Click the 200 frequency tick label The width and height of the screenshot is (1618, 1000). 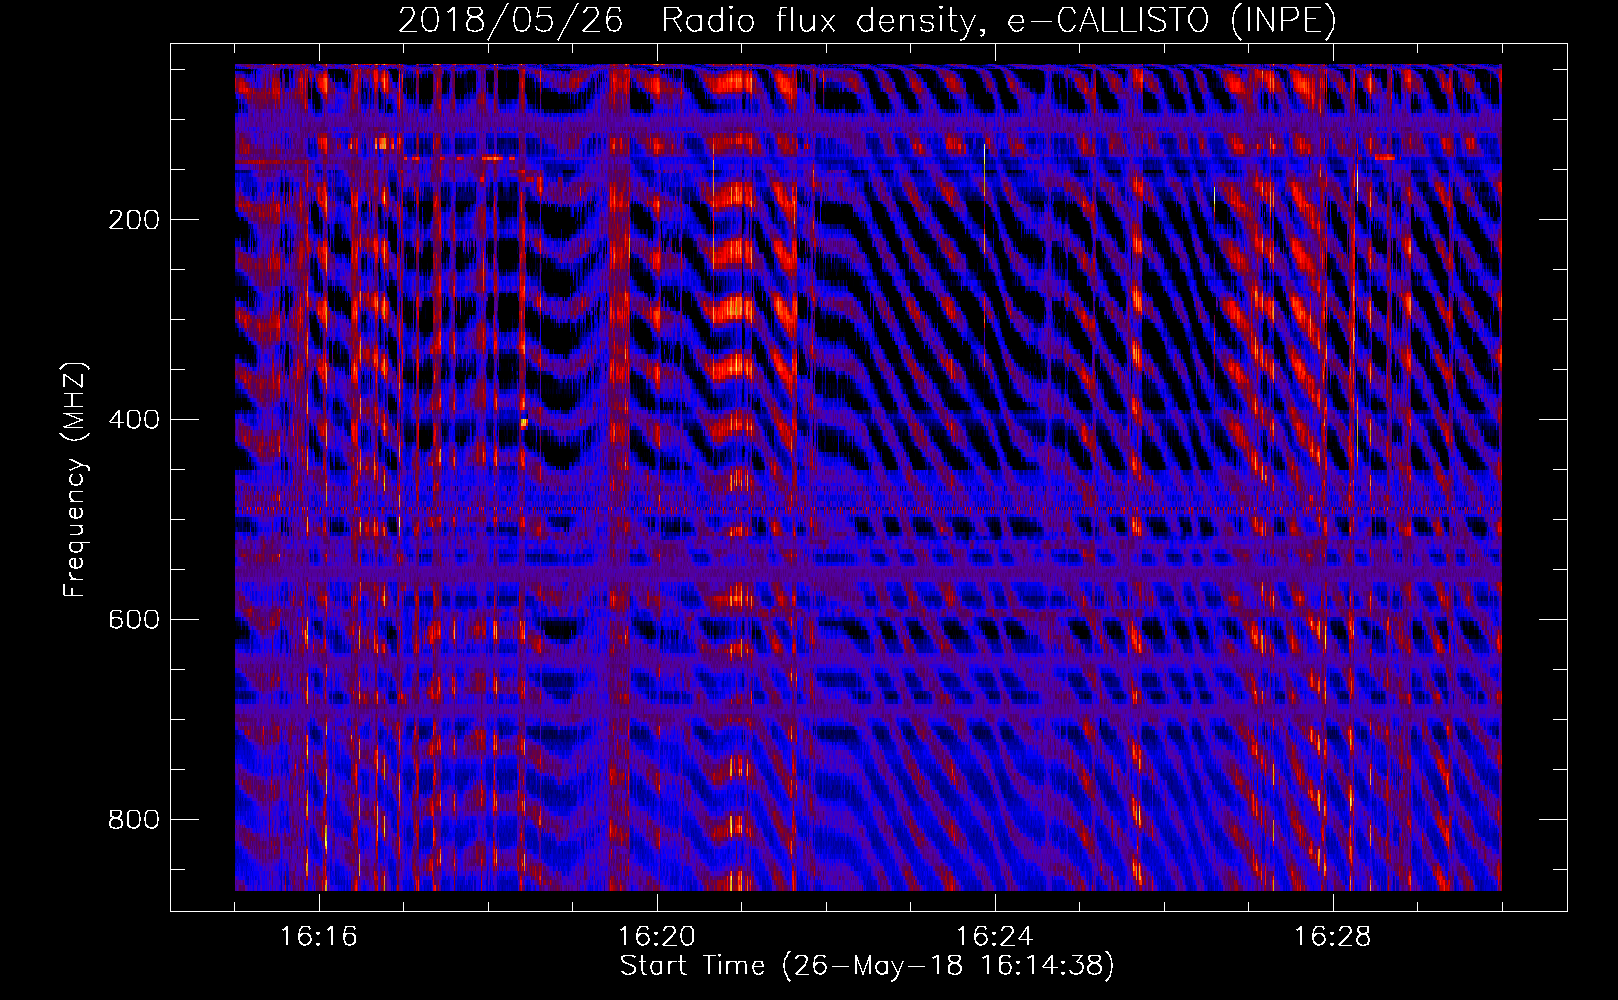[x=133, y=220]
